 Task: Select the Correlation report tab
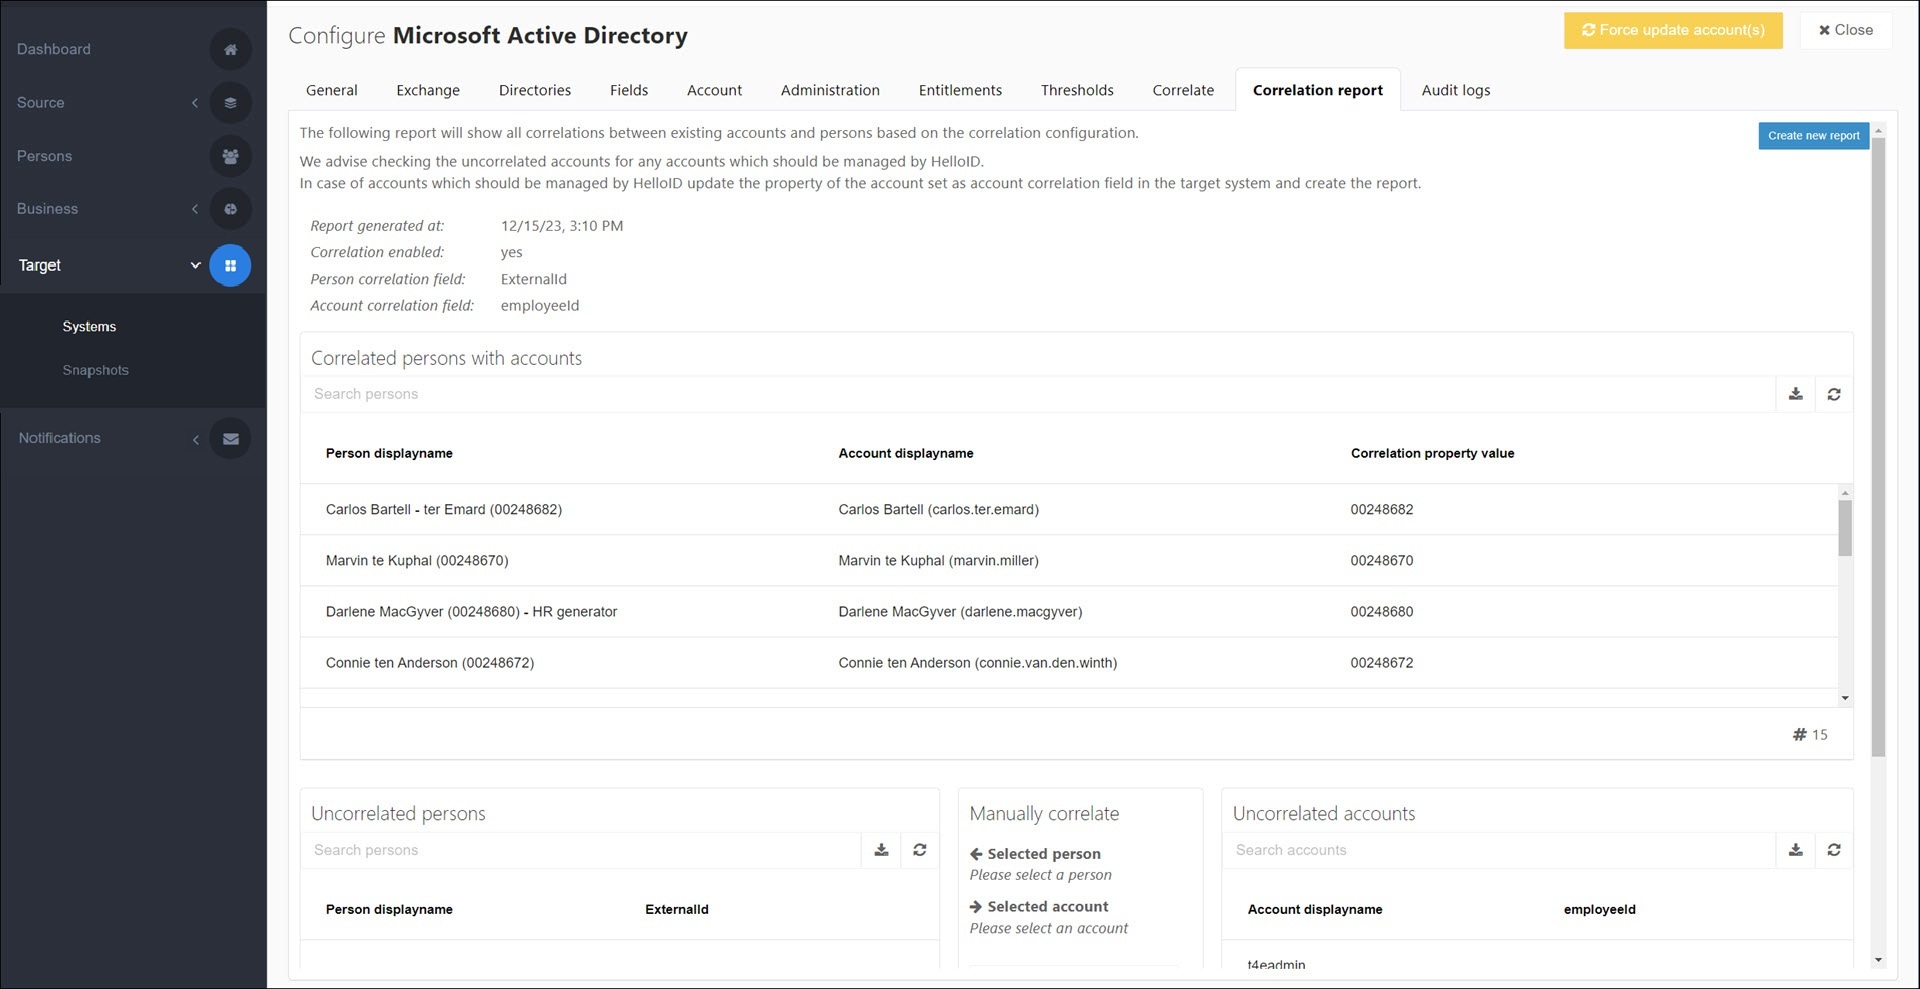pos(1318,90)
